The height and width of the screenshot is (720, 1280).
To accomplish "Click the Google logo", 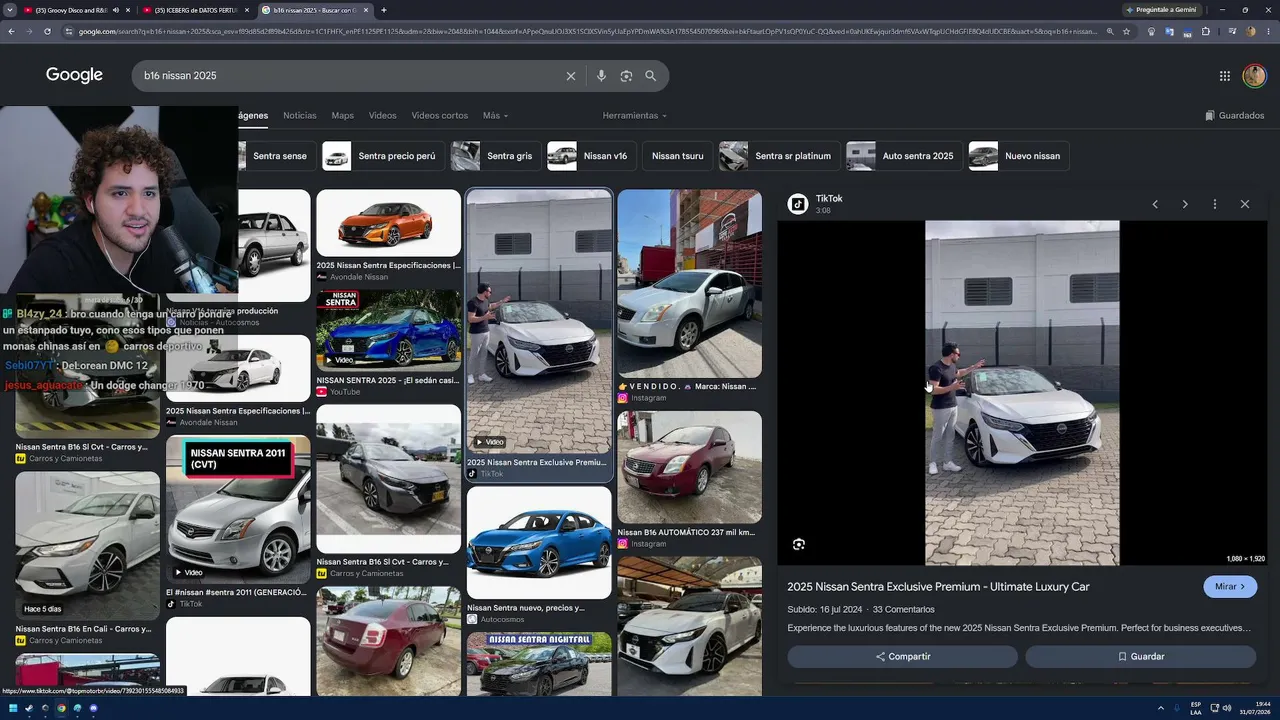I will 74,76.
